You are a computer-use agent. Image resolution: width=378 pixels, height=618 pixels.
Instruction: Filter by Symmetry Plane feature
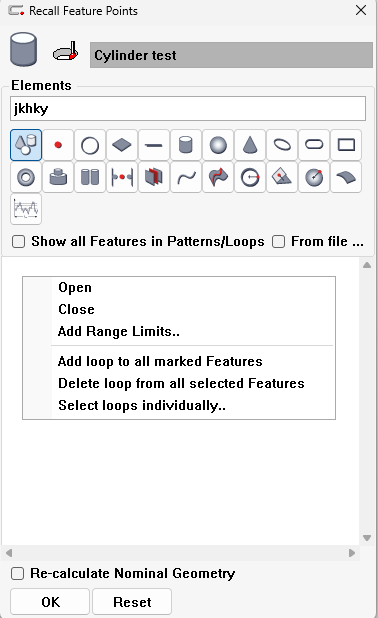point(154,177)
